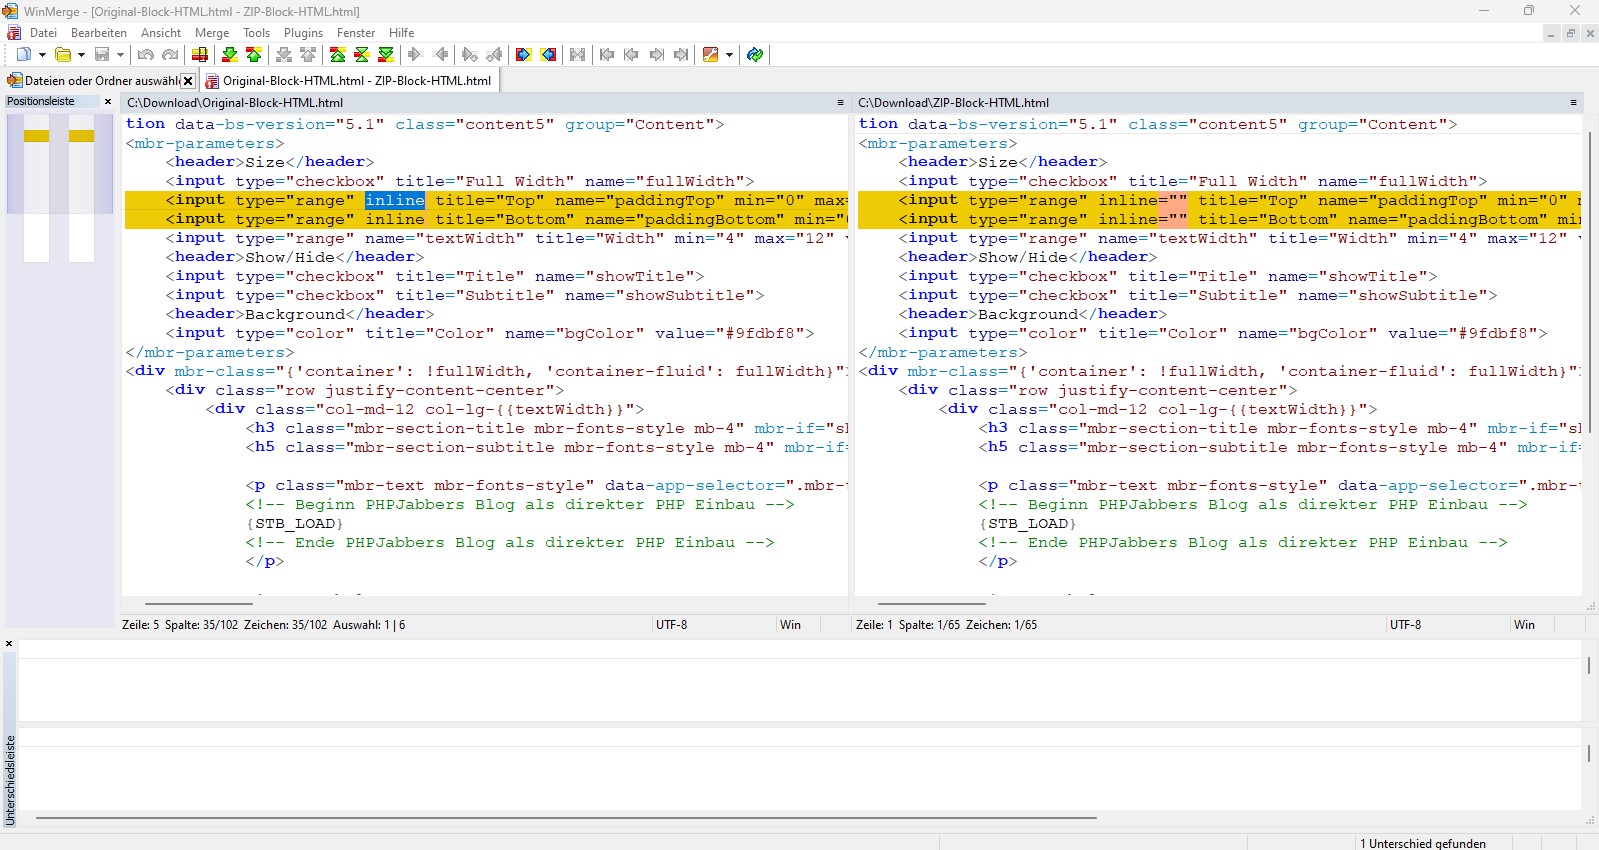Click Select Line Difference icon
This screenshot has width=1599, height=850.
[x=200, y=55]
